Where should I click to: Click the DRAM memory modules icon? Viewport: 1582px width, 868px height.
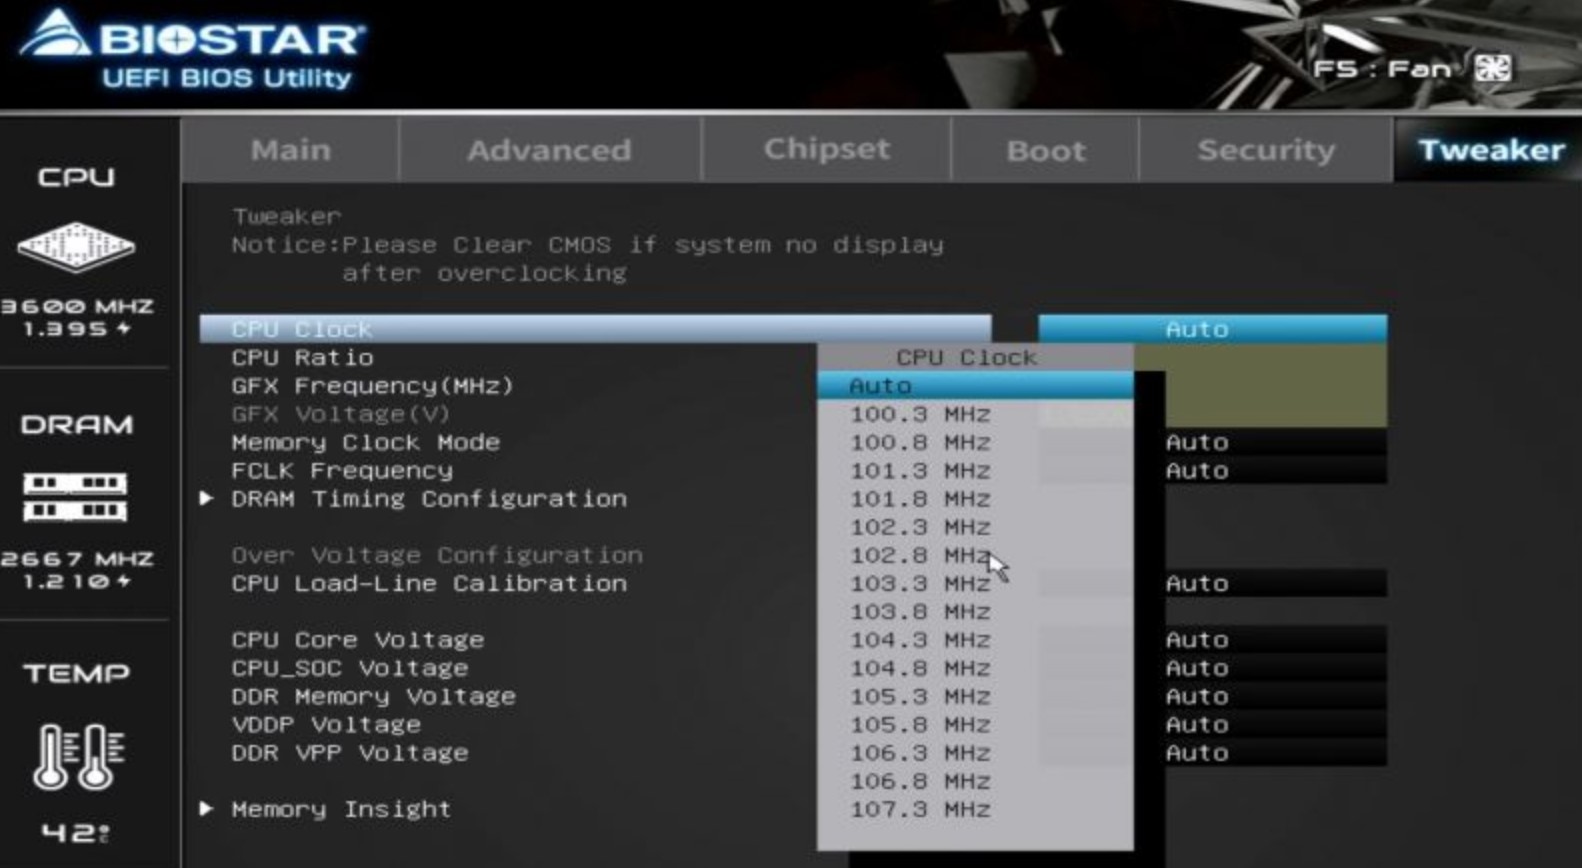[x=76, y=497]
